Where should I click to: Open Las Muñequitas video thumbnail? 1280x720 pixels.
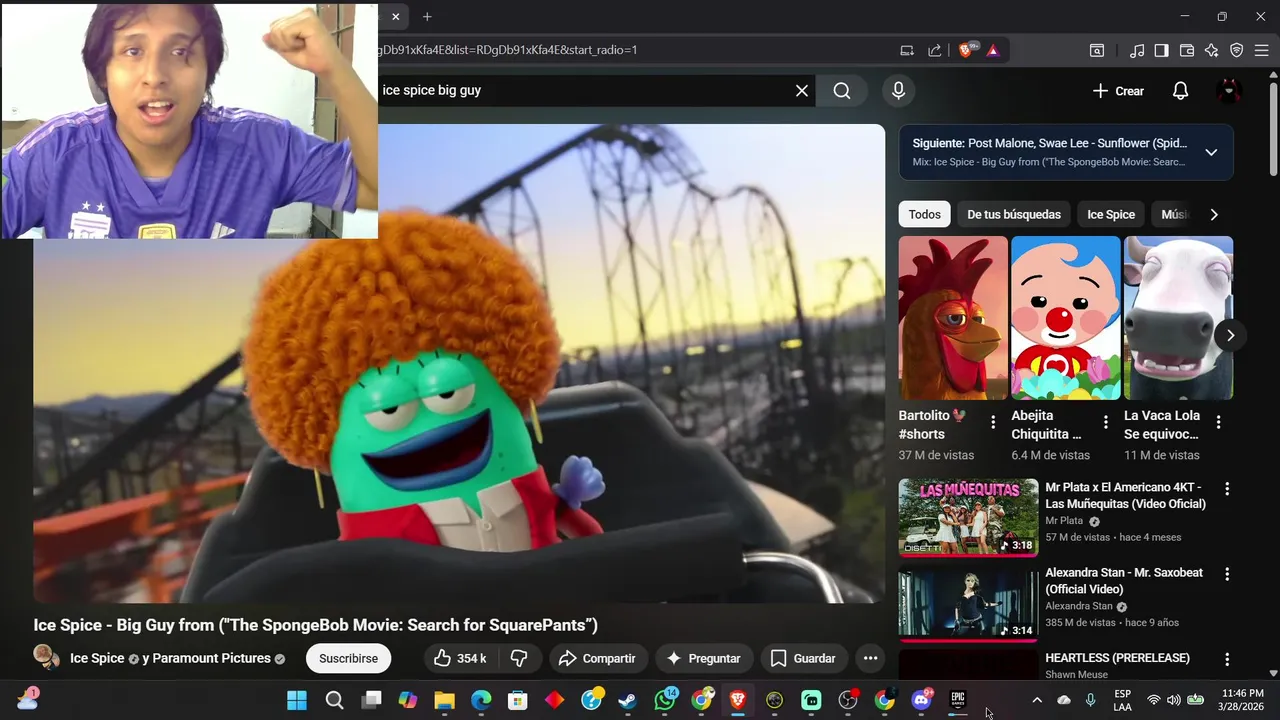tap(968, 517)
